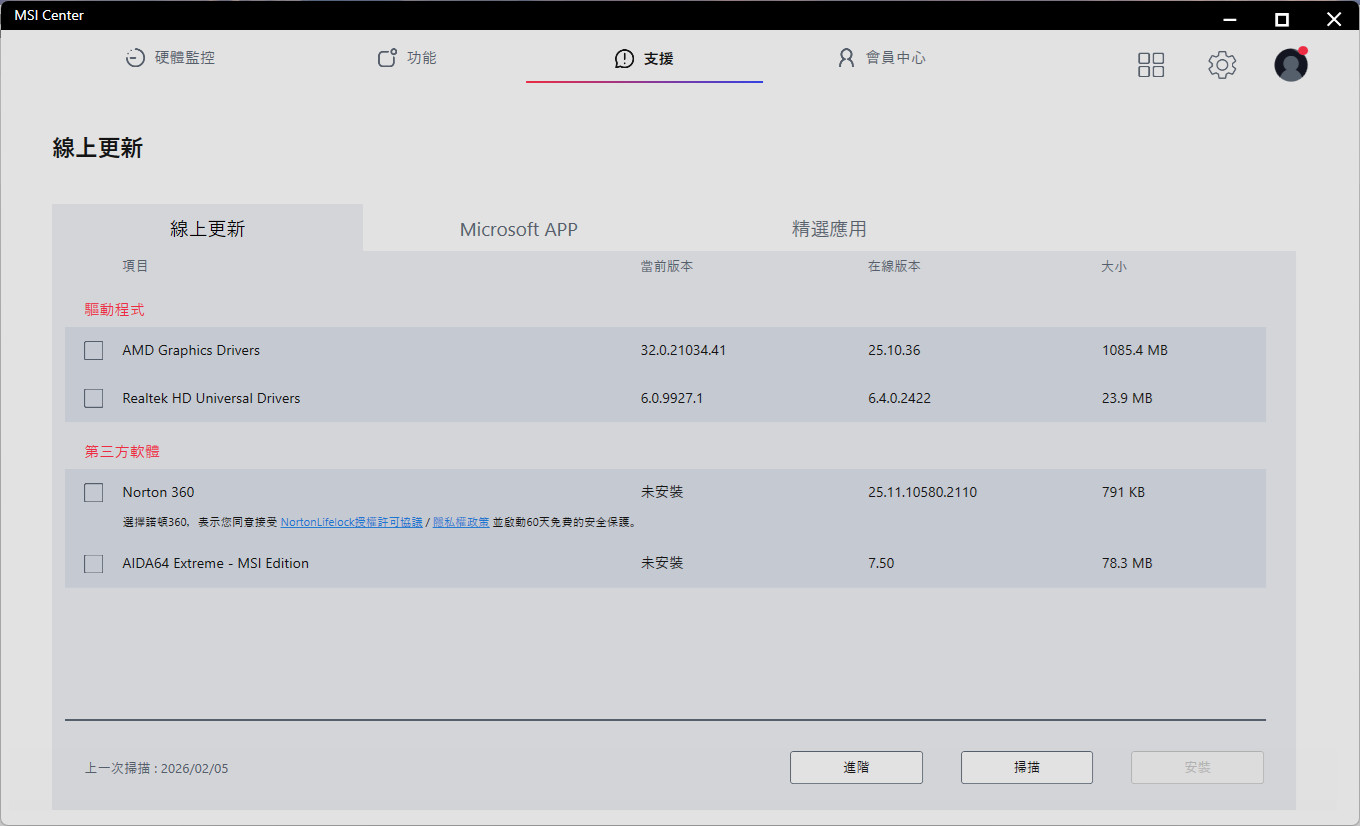Click the 安裝 install button
The height and width of the screenshot is (826, 1360).
[1197, 768]
